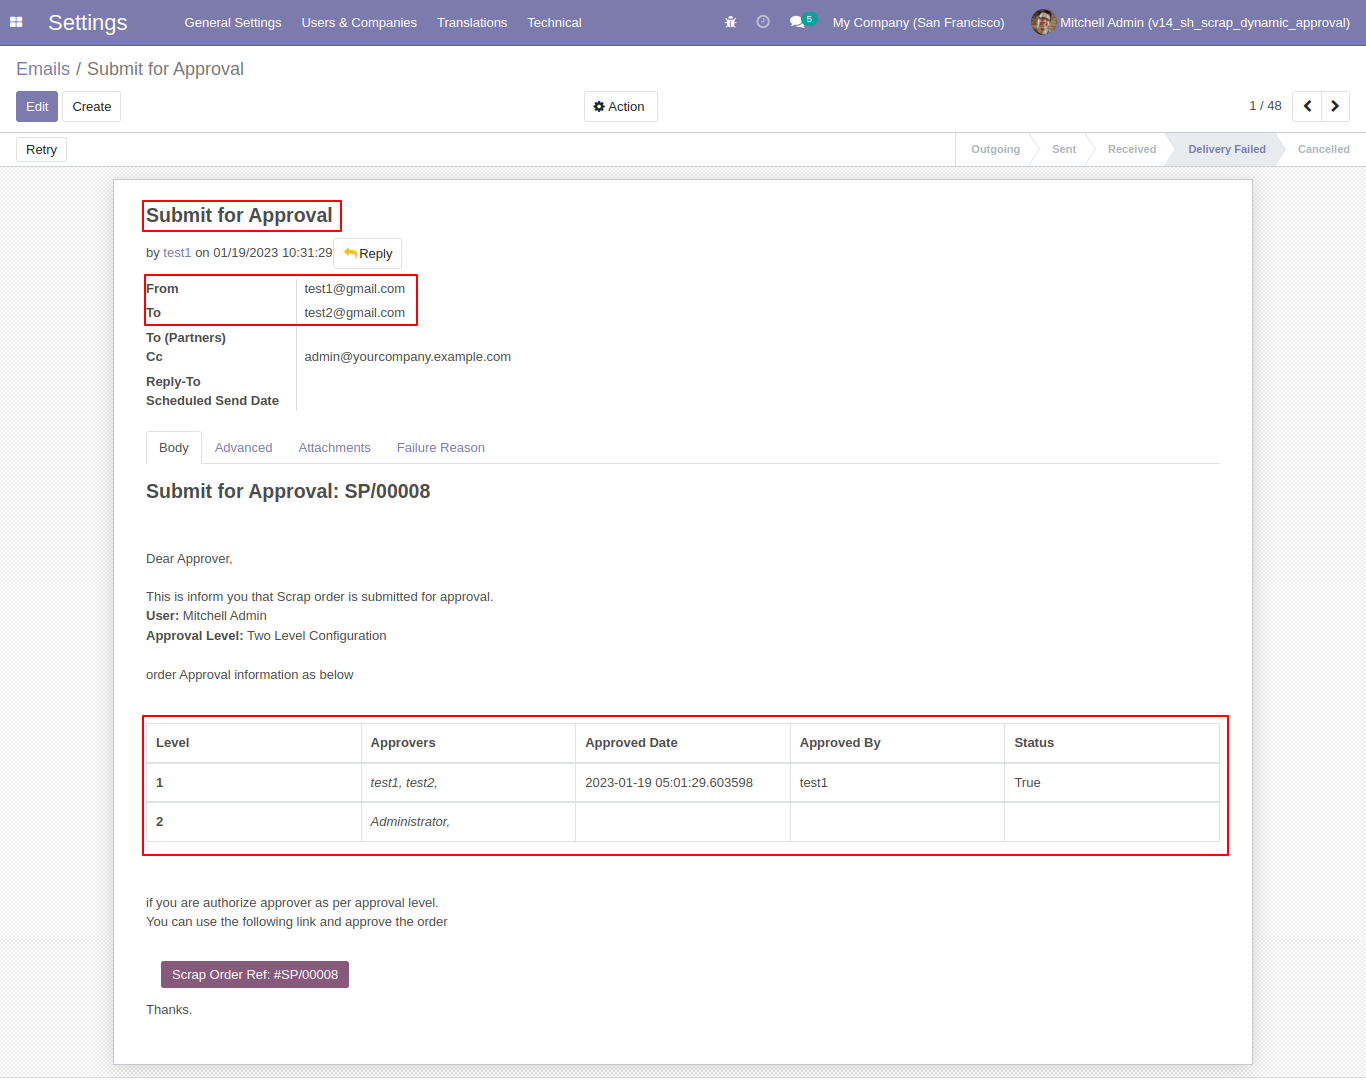
Task: Open the apps grid menu icon
Action: (16, 22)
